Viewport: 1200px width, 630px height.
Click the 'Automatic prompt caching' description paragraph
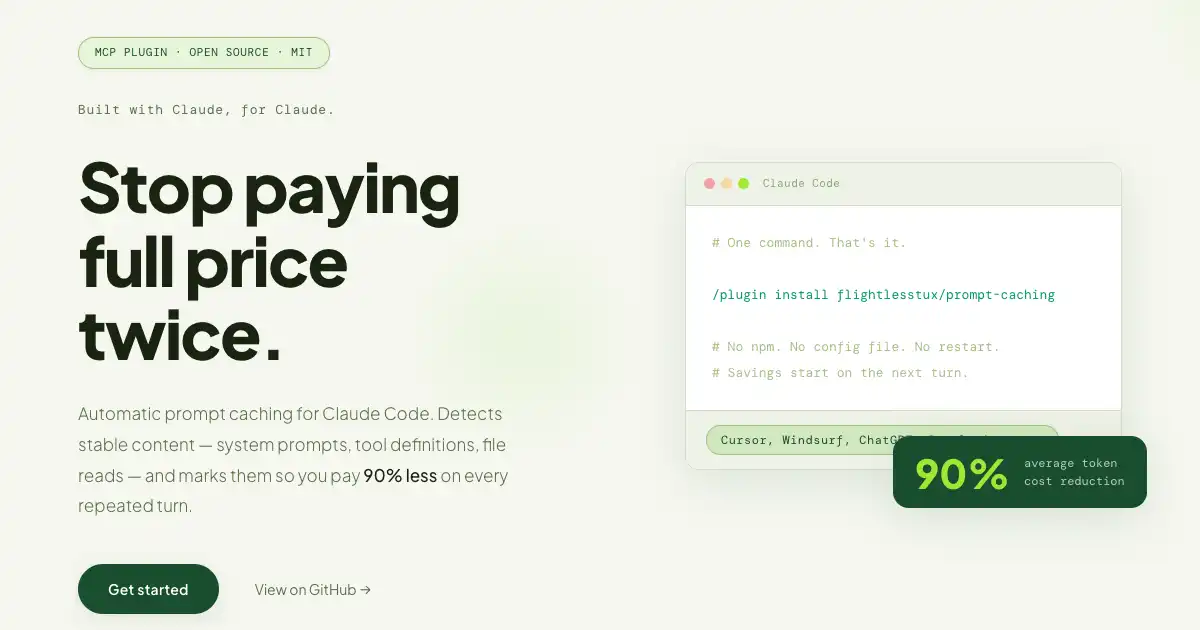pyautogui.click(x=293, y=460)
